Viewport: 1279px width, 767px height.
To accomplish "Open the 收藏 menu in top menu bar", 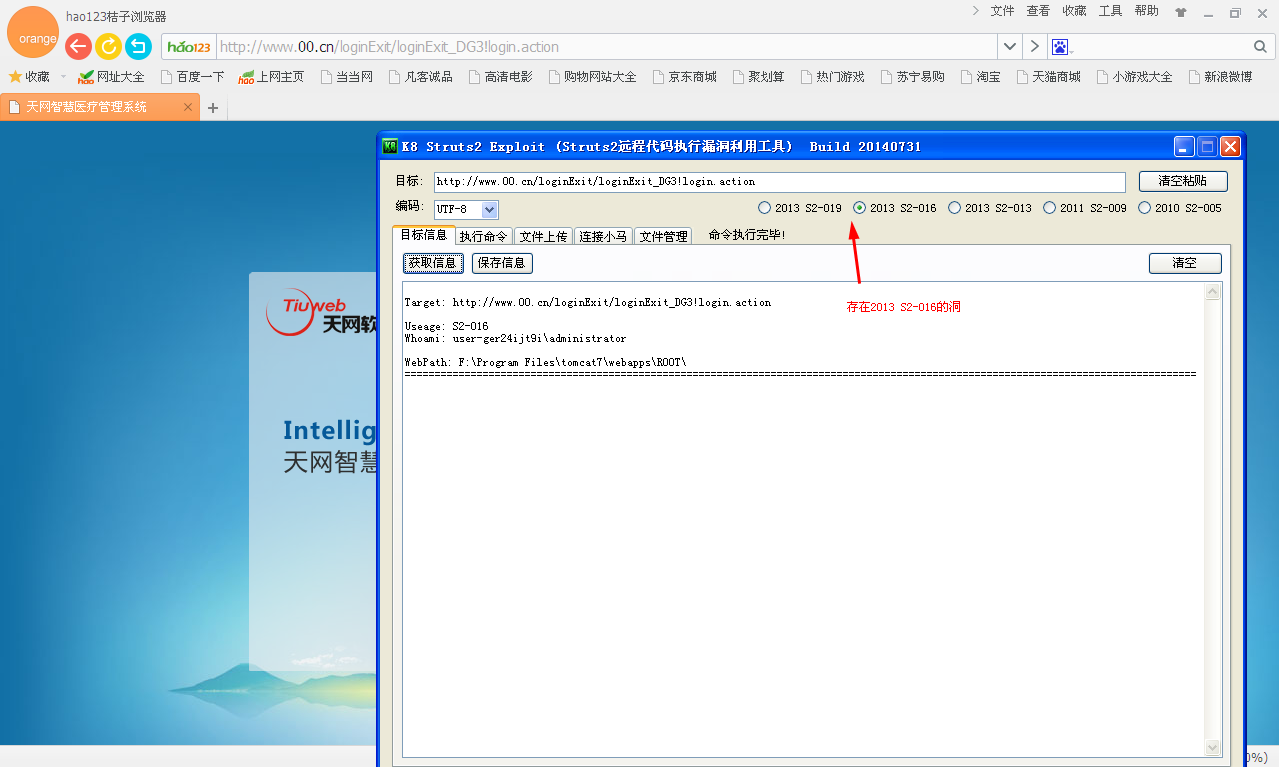I will tap(1074, 11).
